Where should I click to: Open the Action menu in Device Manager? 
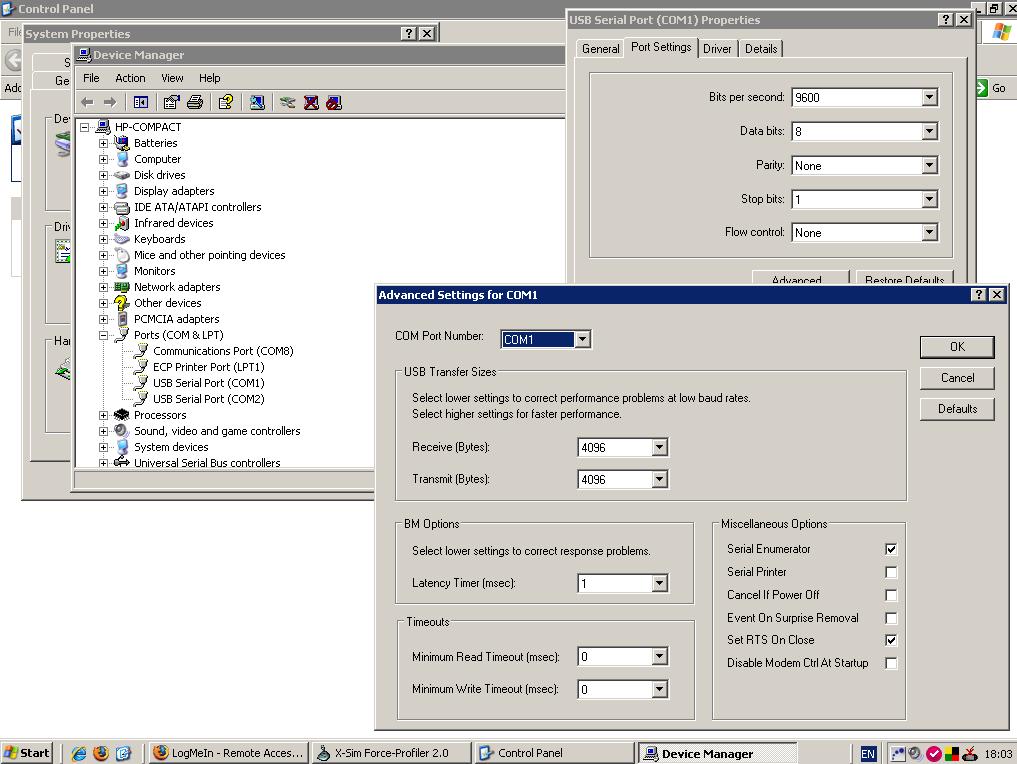[x=130, y=78]
